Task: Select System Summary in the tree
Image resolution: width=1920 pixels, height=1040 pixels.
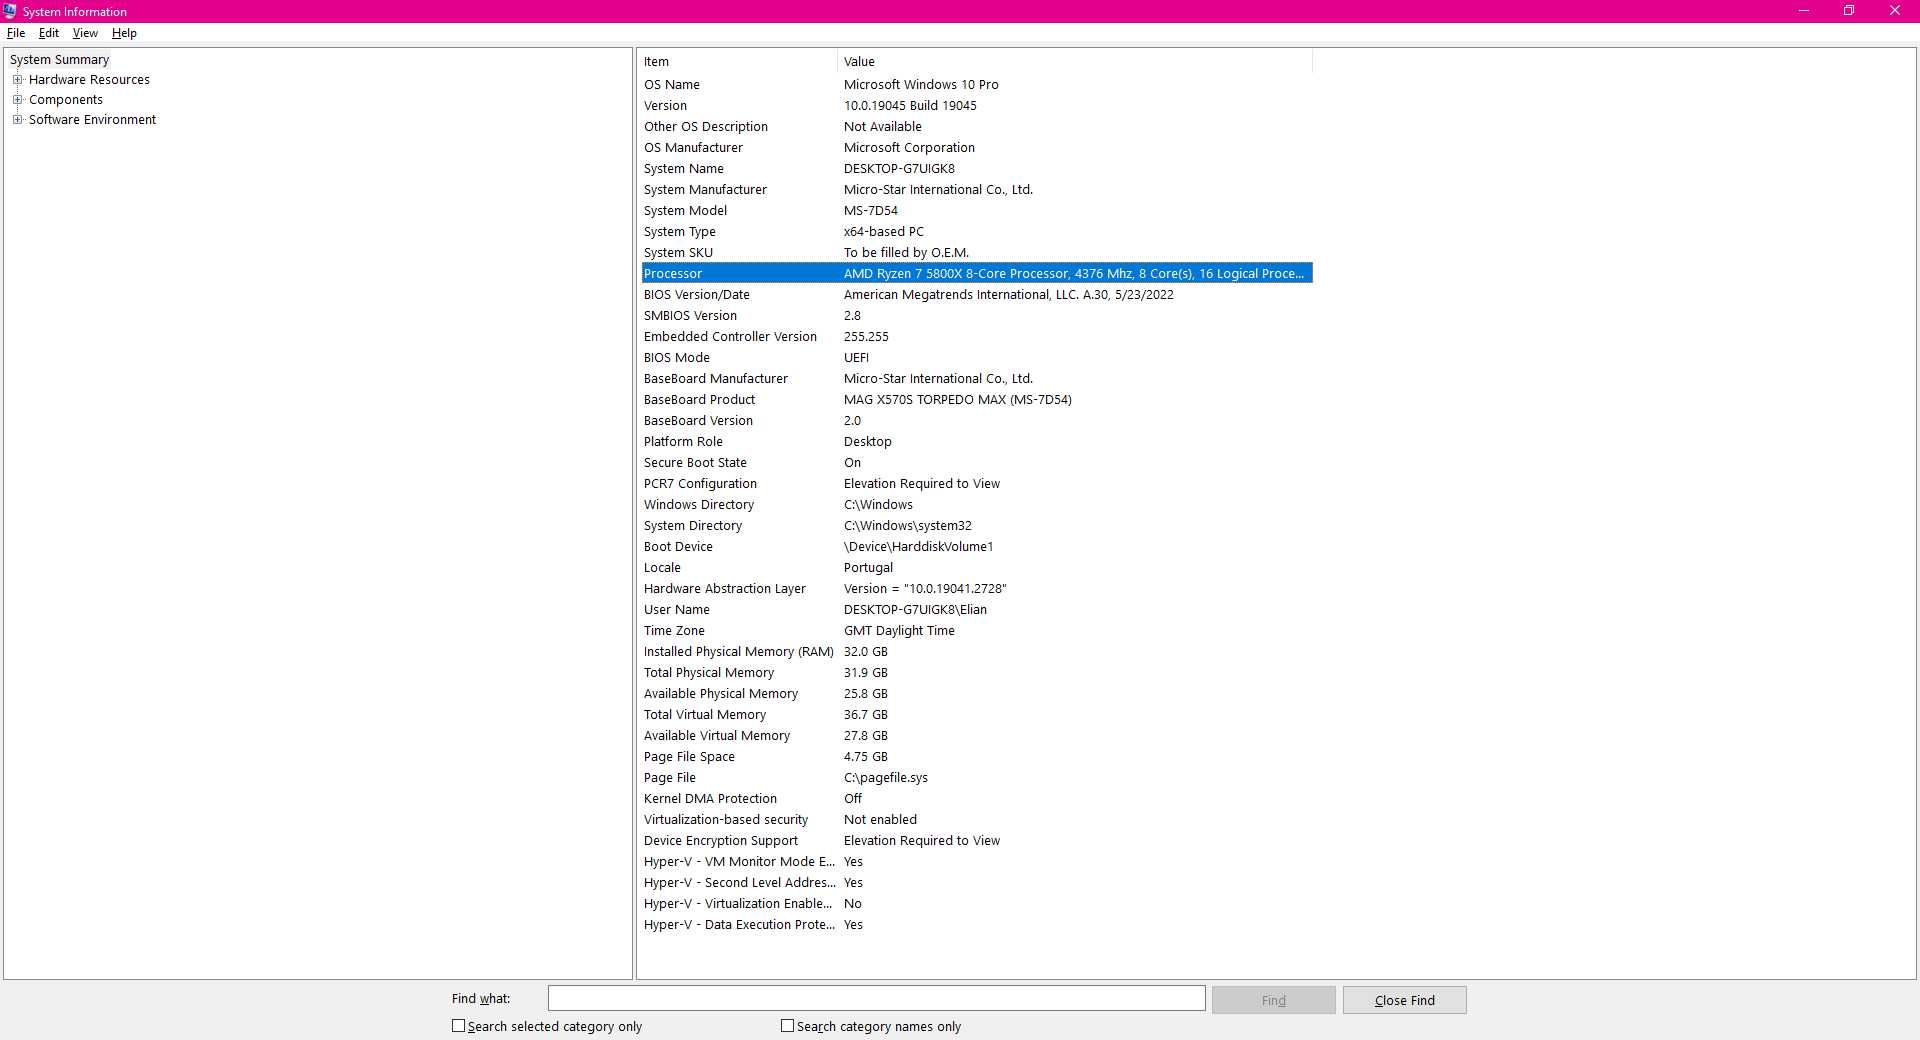Action: pyautogui.click(x=59, y=60)
